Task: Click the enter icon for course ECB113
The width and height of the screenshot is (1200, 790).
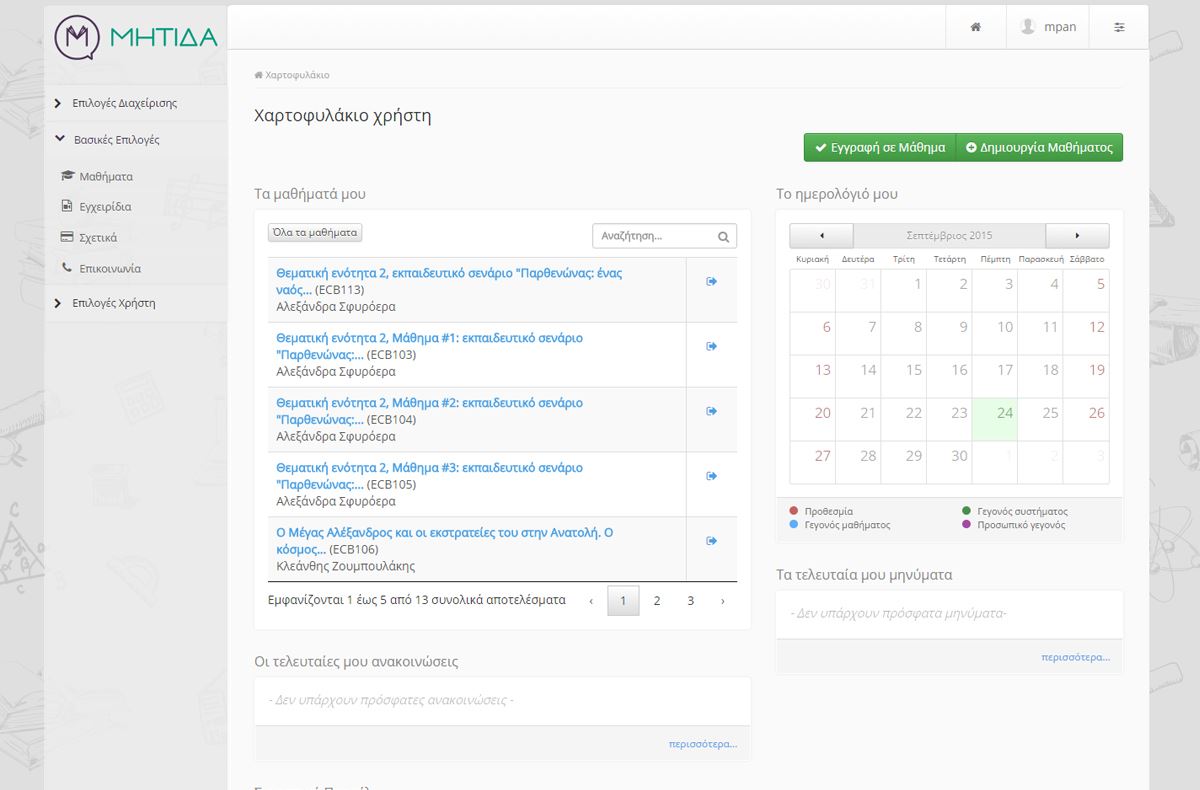Action: click(712, 282)
